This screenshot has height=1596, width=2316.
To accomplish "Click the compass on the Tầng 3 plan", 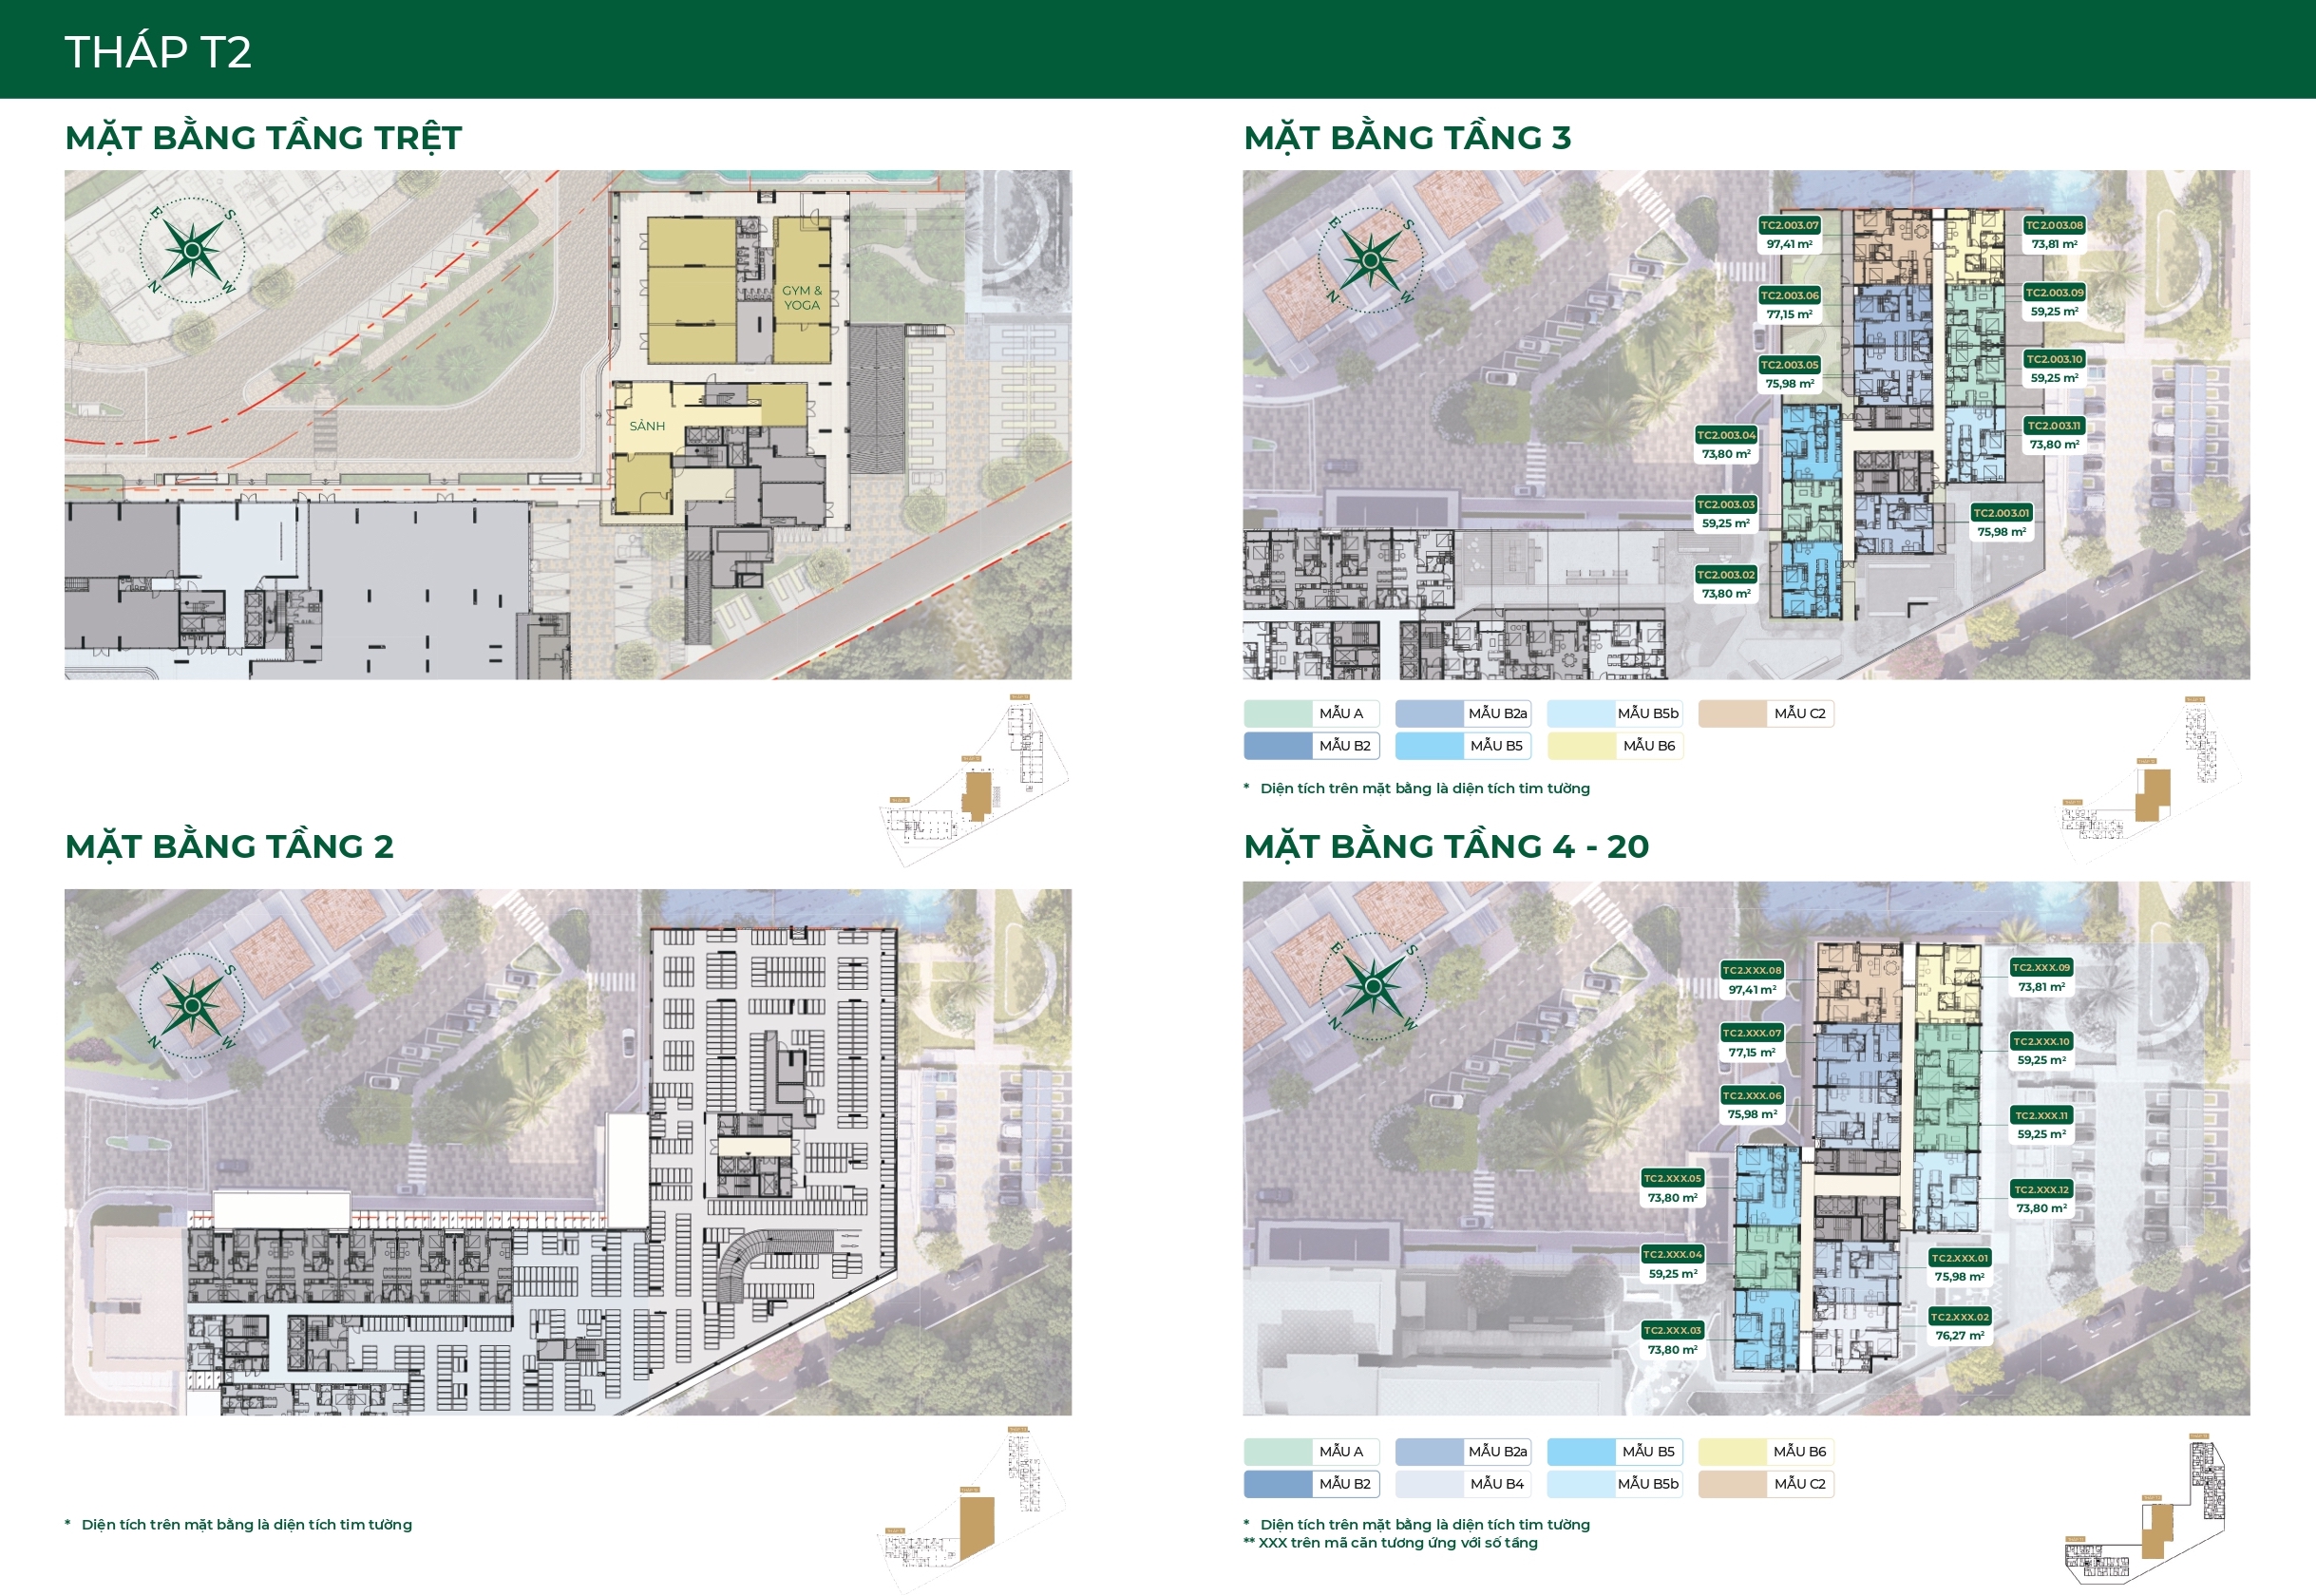I will [1370, 260].
